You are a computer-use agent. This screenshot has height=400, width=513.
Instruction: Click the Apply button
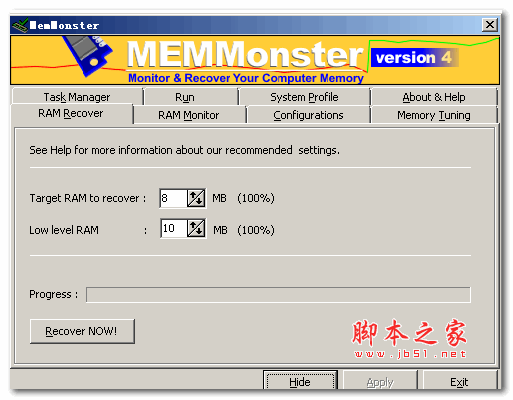point(380,381)
